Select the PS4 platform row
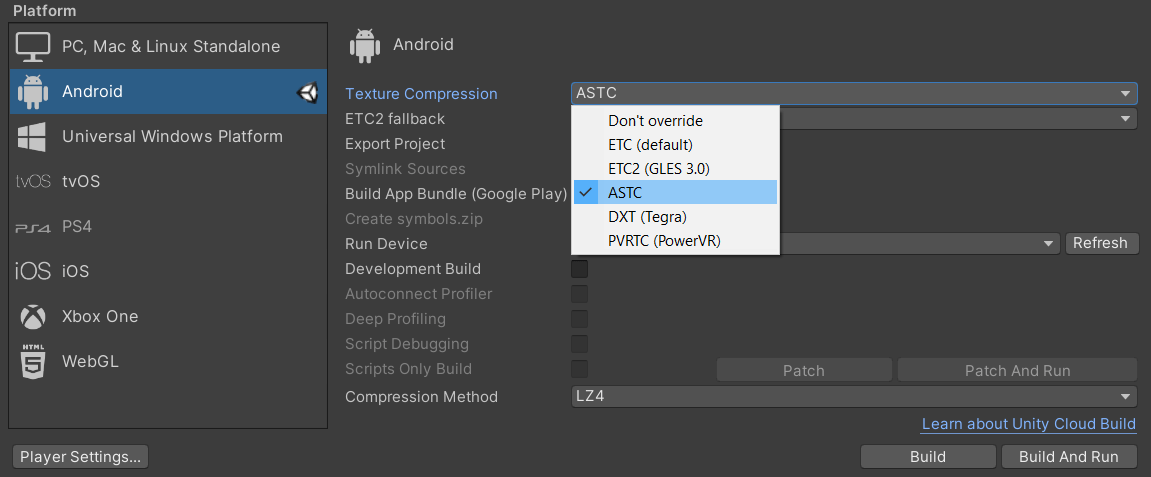Screen dimensions: 1151x477 [x=168, y=227]
